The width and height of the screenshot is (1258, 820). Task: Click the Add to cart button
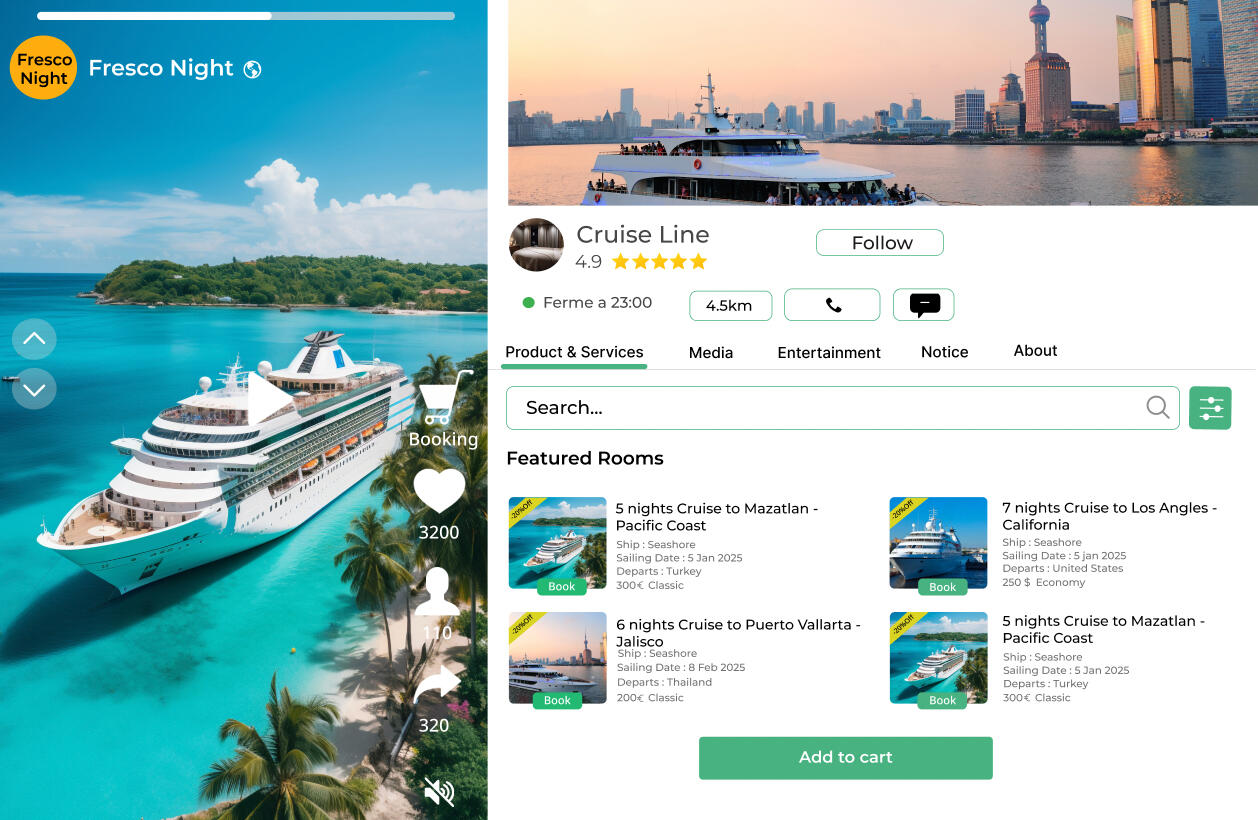coord(846,758)
